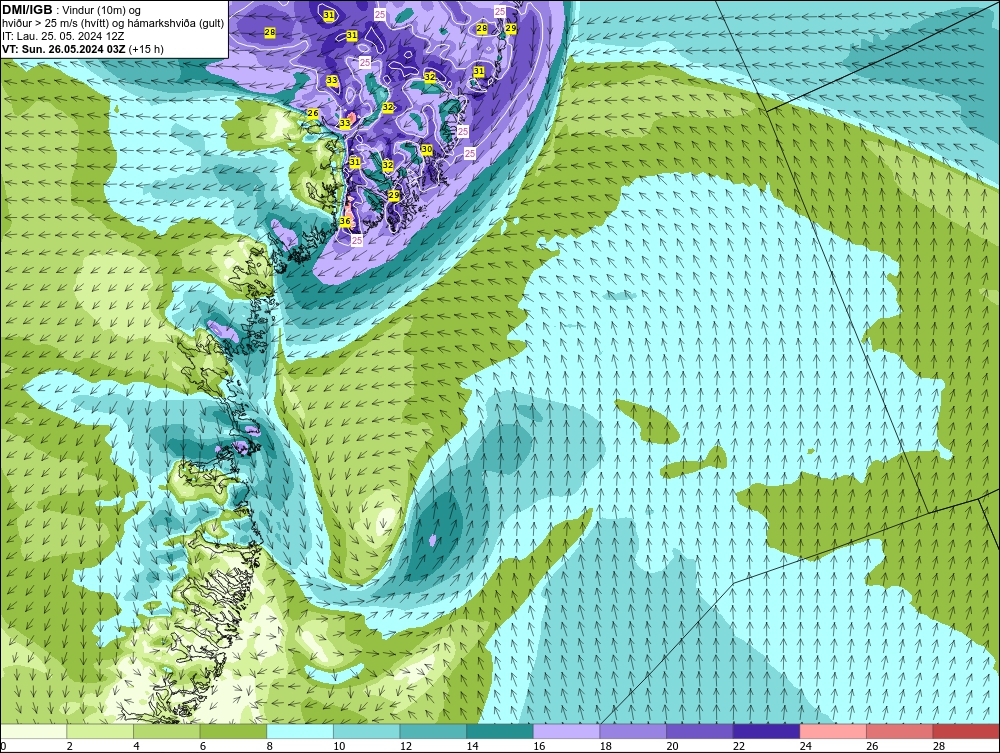Select the pale cyan 8–10 m/s legend swatch
Screen dimensions: 1000x753
300,731
